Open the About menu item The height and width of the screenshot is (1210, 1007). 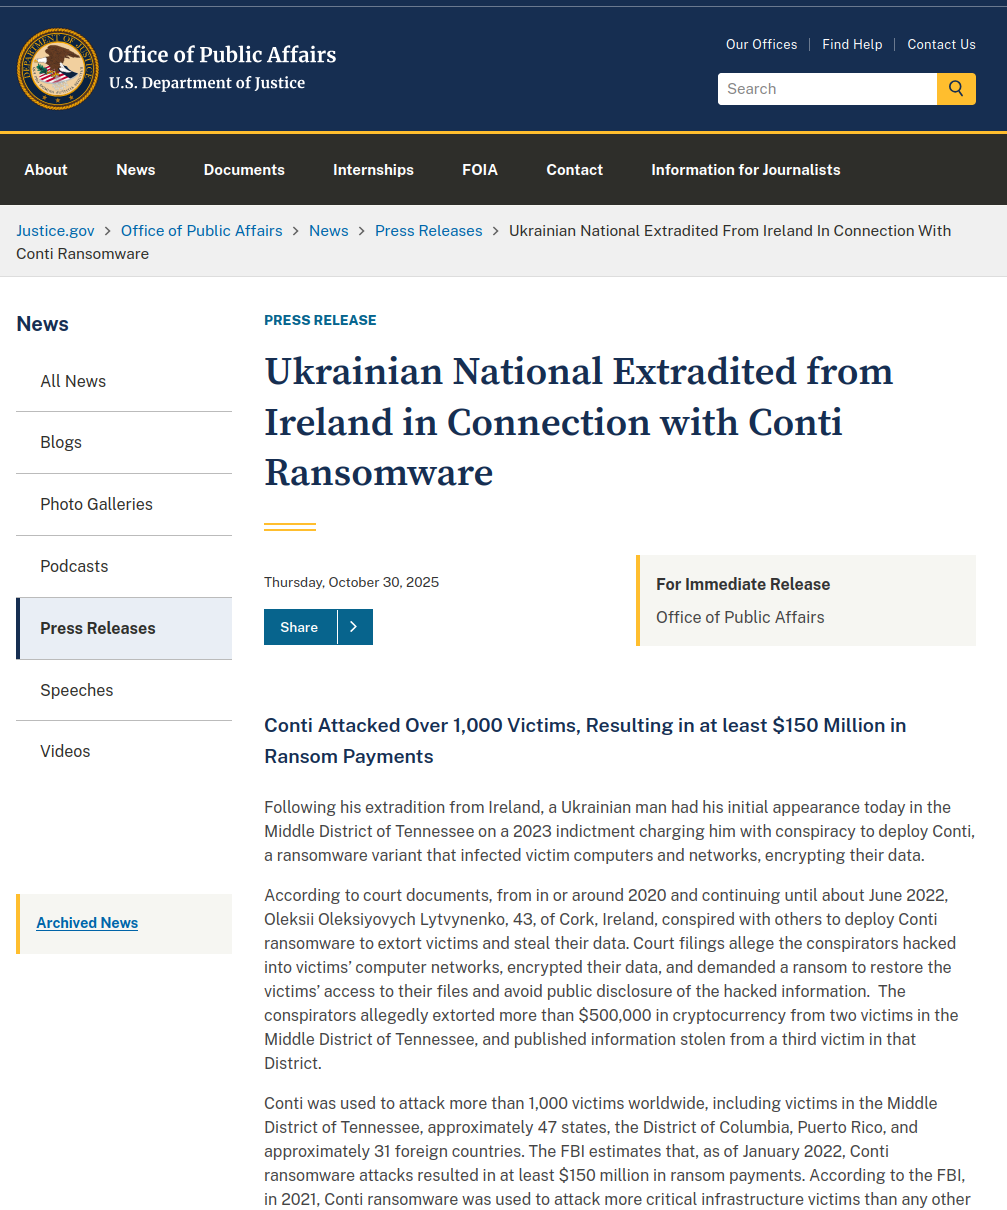[46, 170]
